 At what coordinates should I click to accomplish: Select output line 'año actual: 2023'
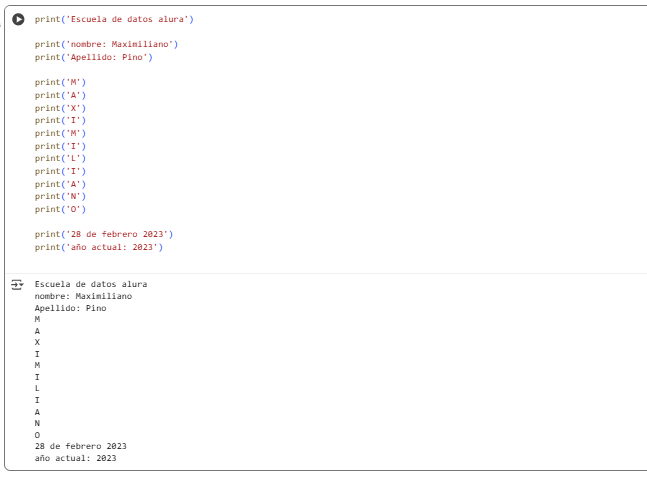(x=76, y=458)
